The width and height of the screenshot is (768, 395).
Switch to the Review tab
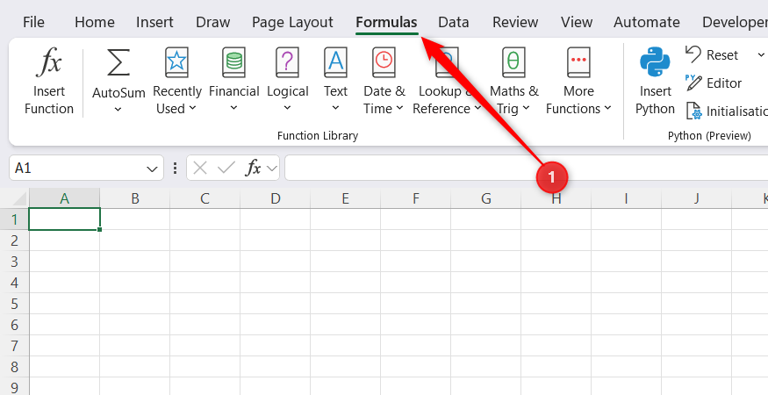(x=515, y=22)
